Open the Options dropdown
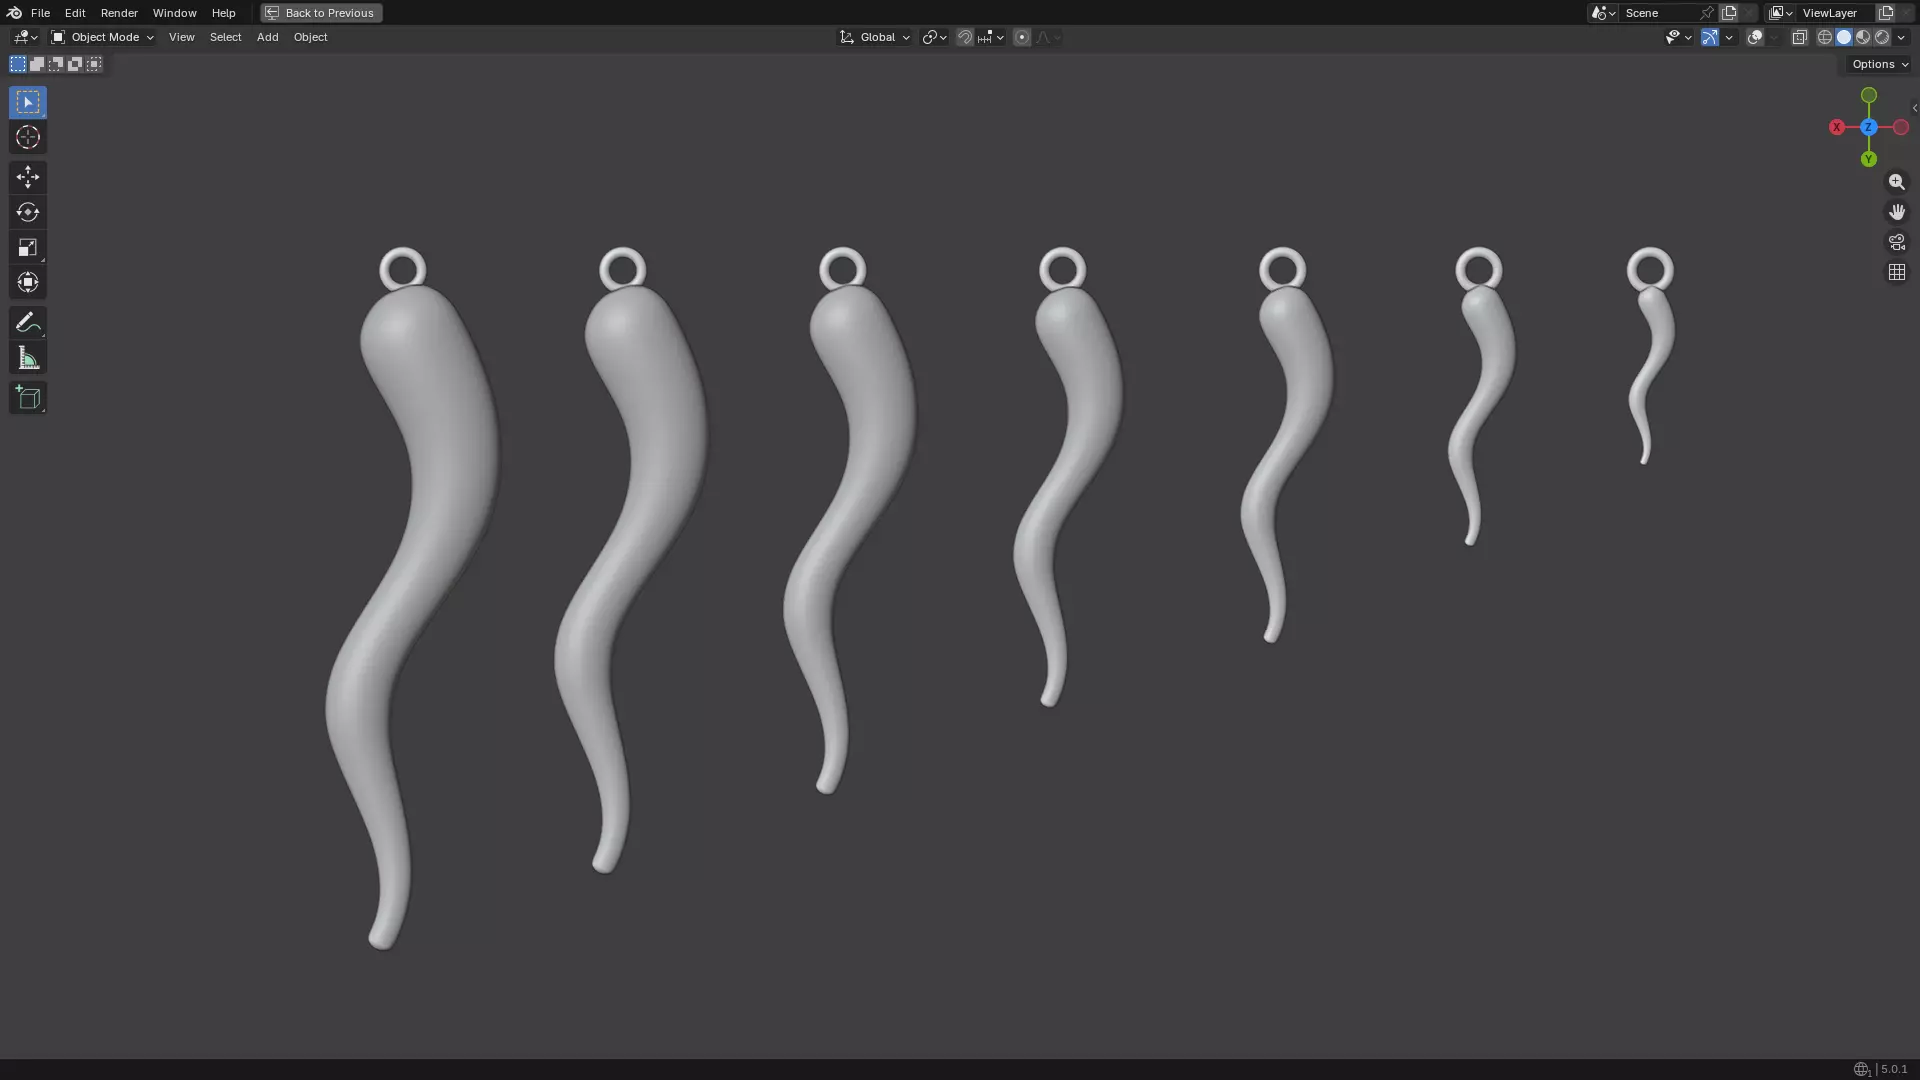Image resolution: width=1920 pixels, height=1080 pixels. pyautogui.click(x=1879, y=64)
